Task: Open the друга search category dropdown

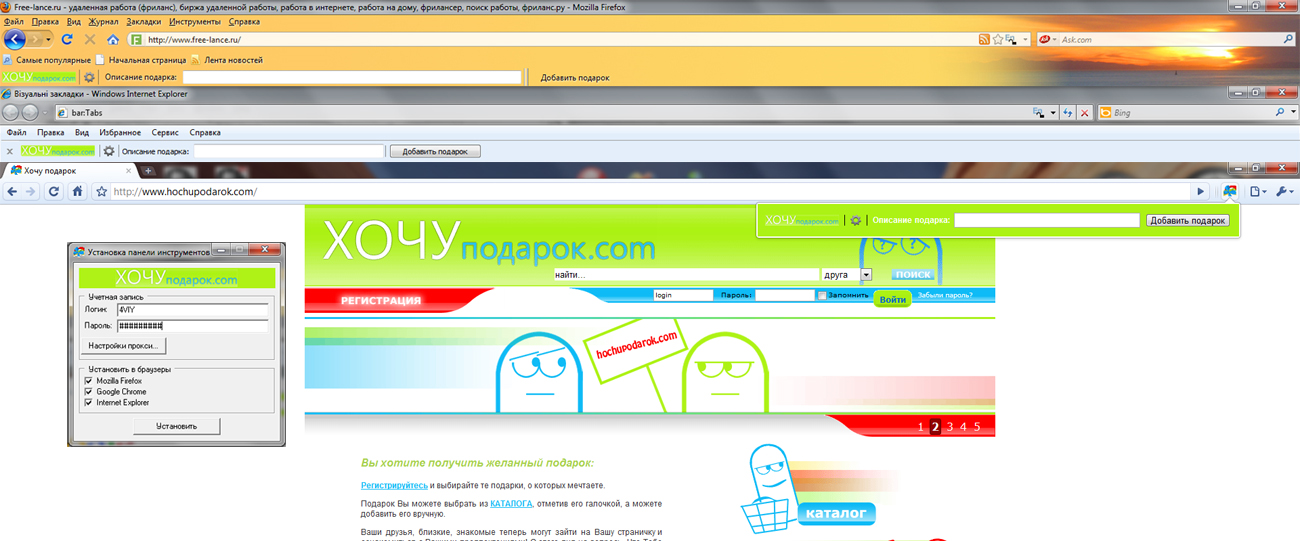Action: [866, 274]
